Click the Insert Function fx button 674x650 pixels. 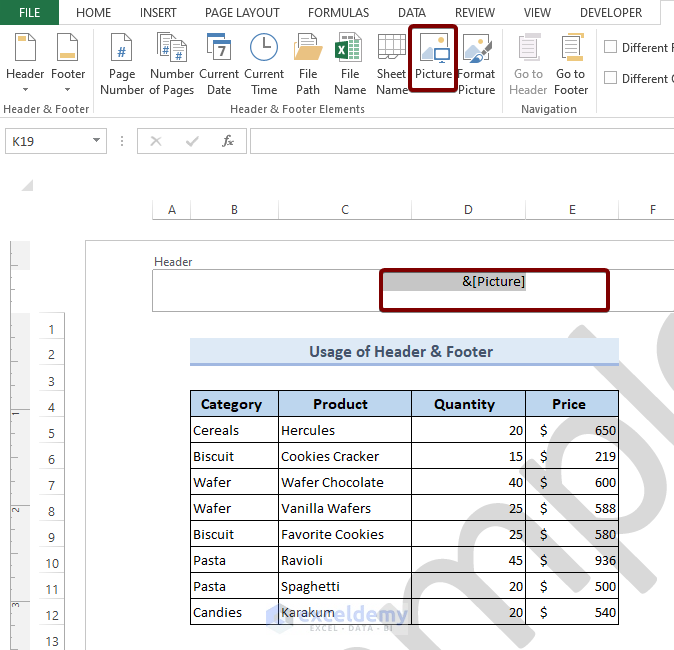(x=228, y=141)
